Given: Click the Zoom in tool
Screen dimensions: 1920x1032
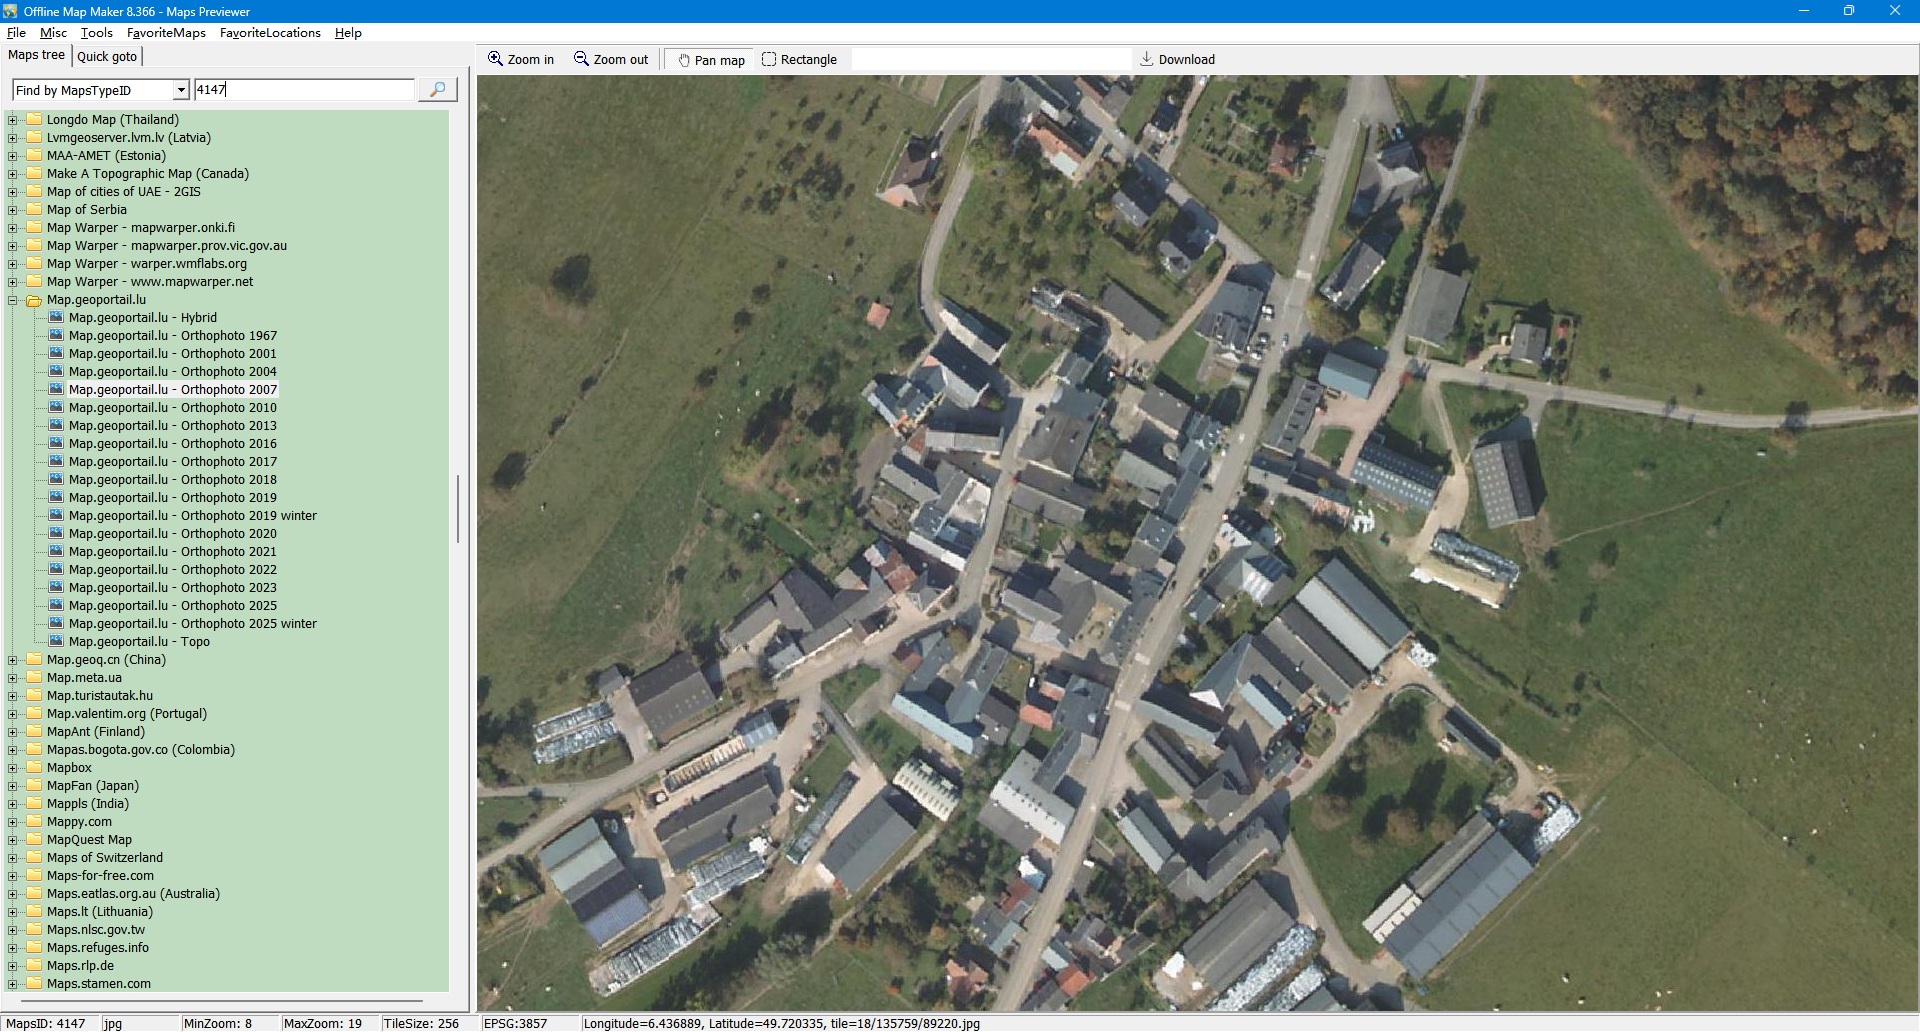Looking at the screenshot, I should coord(520,60).
